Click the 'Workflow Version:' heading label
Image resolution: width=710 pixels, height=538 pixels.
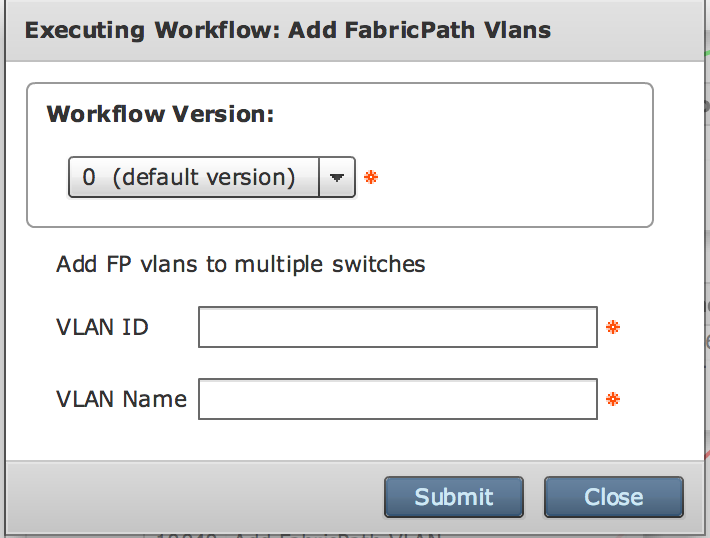point(160,114)
